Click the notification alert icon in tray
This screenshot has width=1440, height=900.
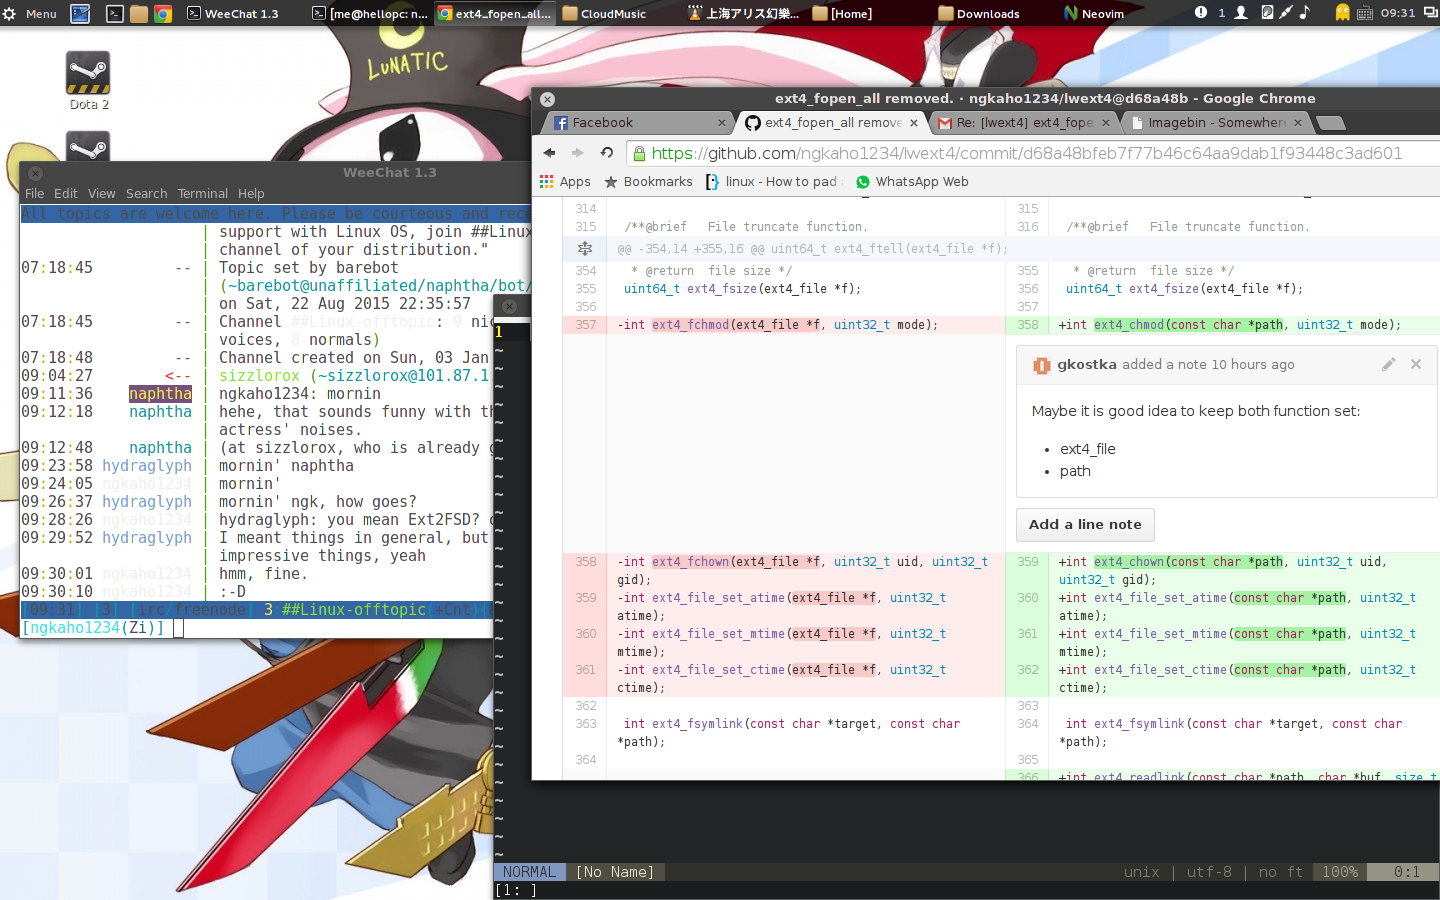pos(1201,12)
